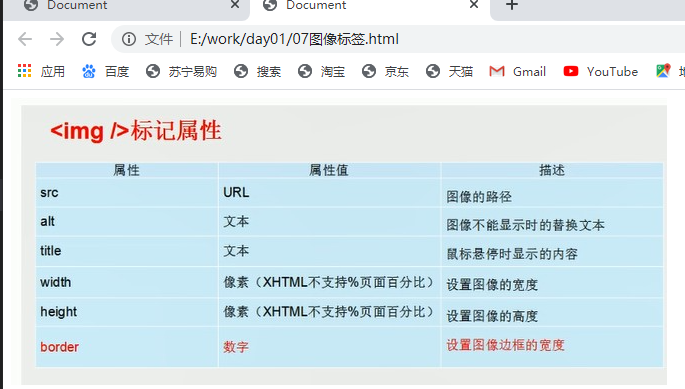The image size is (685, 389).
Task: Click the 描述 column header
Action: pyautogui.click(x=552, y=170)
